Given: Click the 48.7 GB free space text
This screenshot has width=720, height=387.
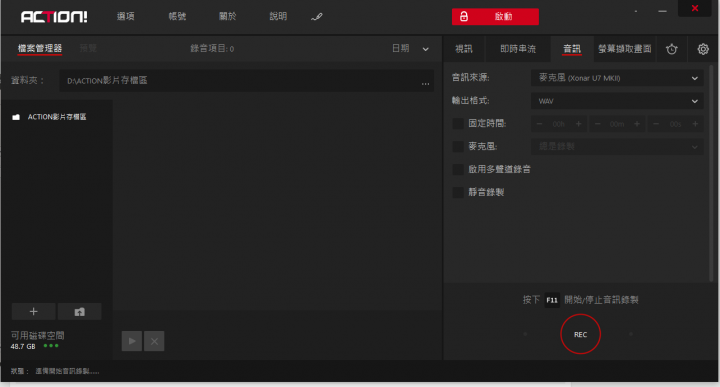Looking at the screenshot, I should point(23,347).
